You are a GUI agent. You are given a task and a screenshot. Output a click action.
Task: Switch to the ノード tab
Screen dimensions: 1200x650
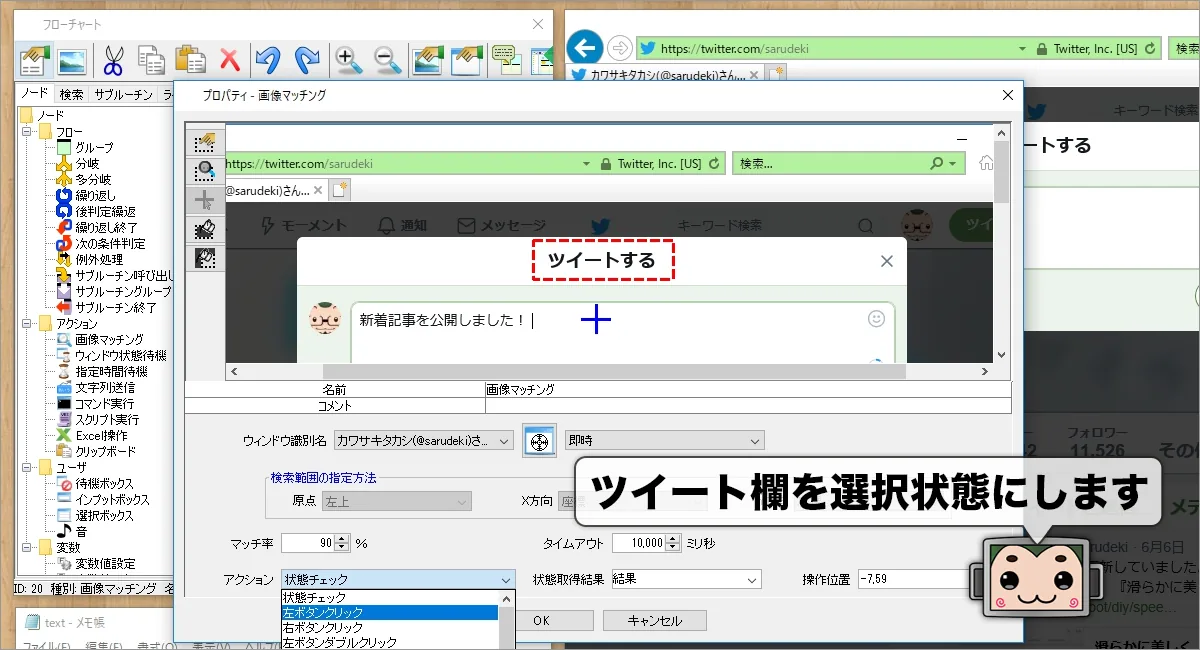coord(35,95)
